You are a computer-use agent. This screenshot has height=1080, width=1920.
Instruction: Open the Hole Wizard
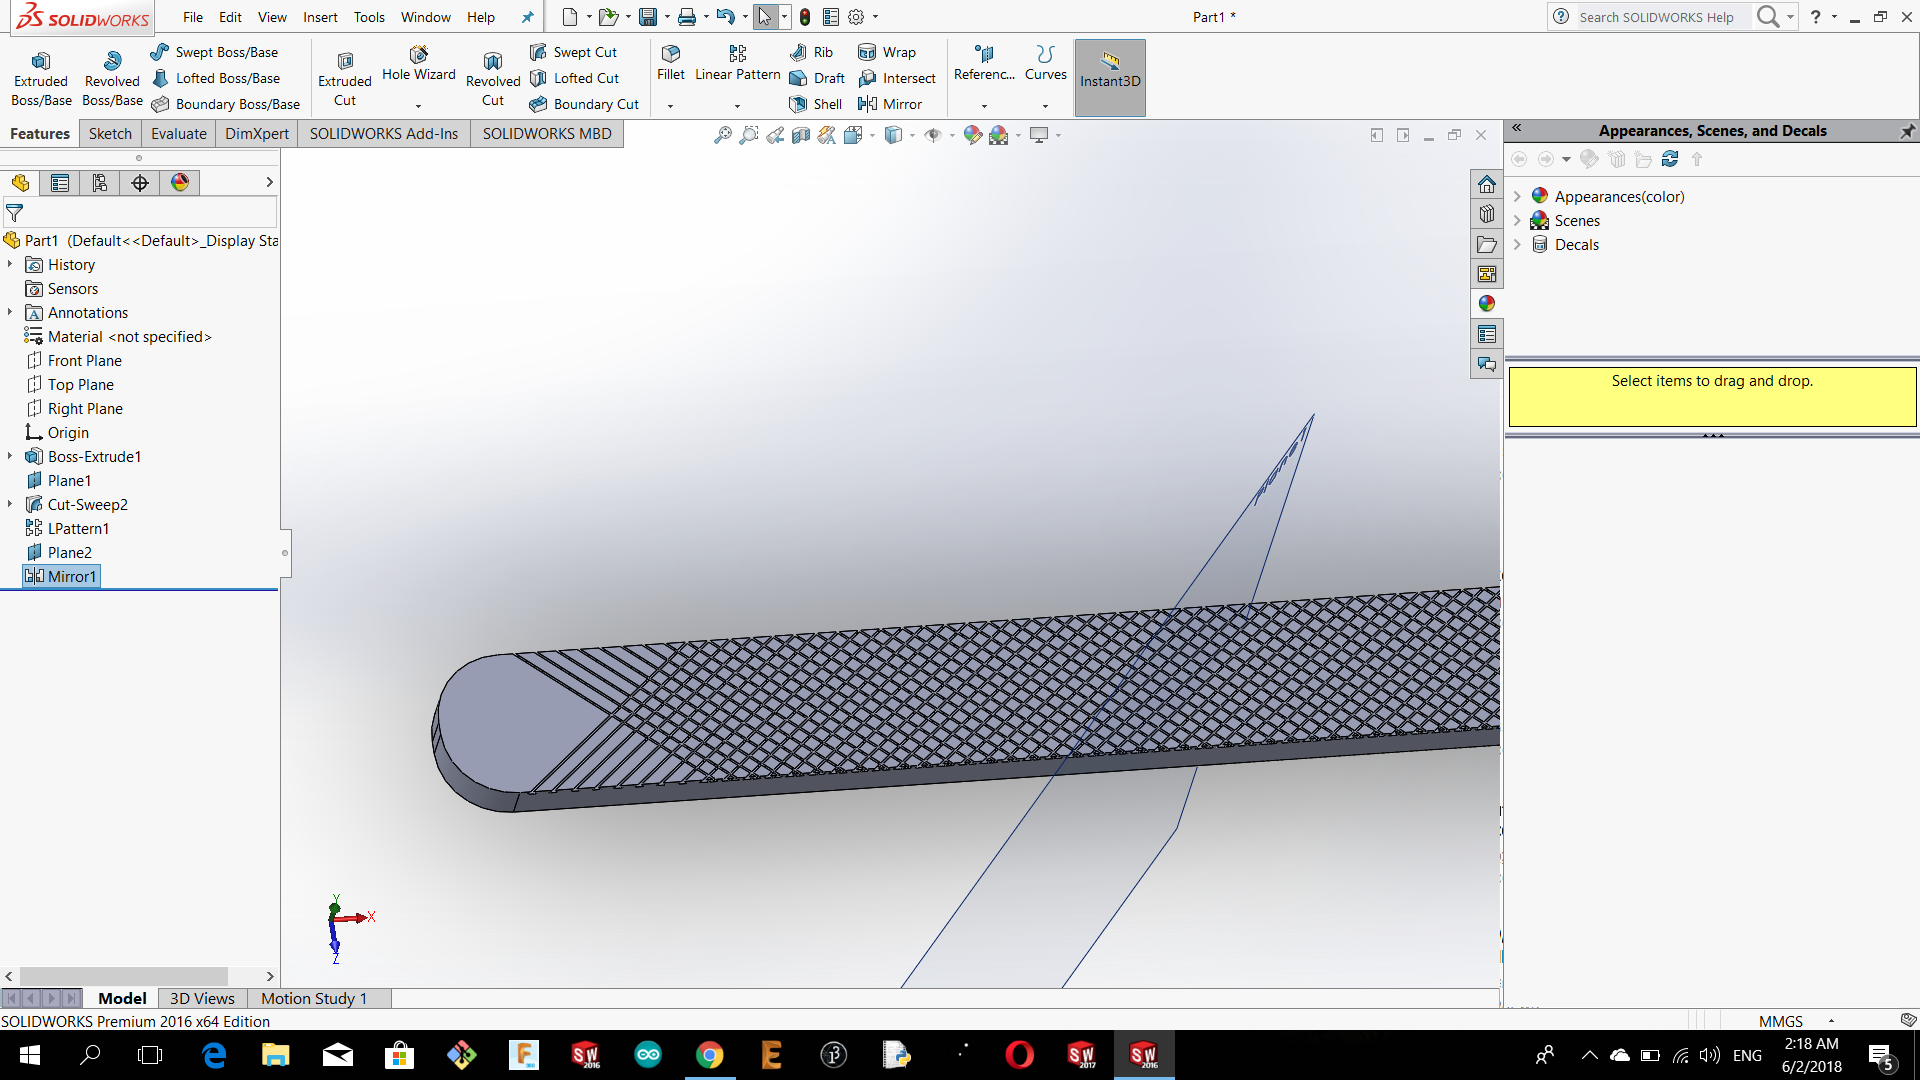(418, 62)
